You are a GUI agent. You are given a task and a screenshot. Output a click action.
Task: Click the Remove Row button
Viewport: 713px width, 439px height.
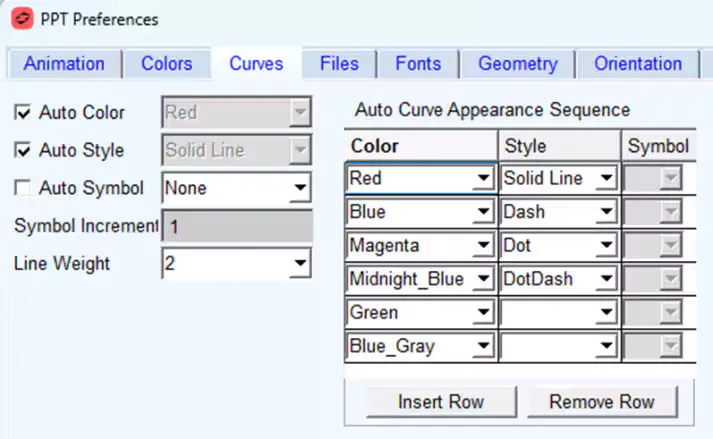pos(602,402)
